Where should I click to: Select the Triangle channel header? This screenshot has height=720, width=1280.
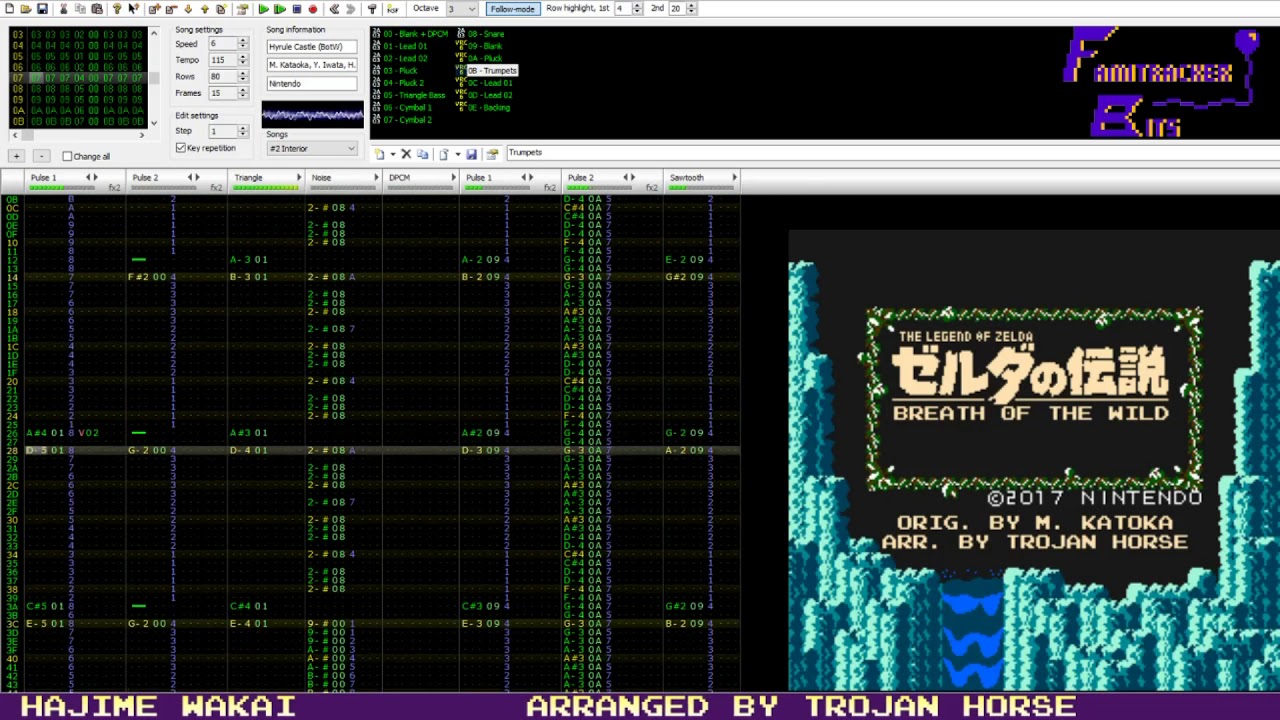coord(264,181)
